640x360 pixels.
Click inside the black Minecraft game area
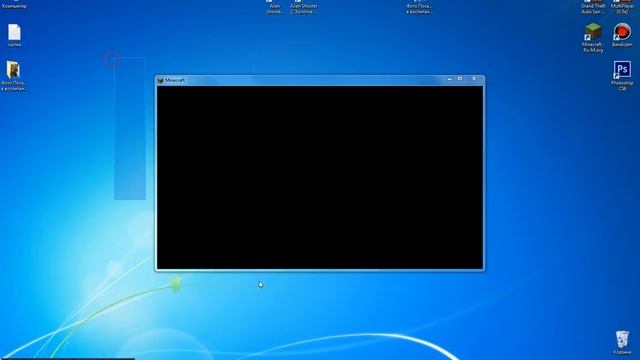click(320, 178)
